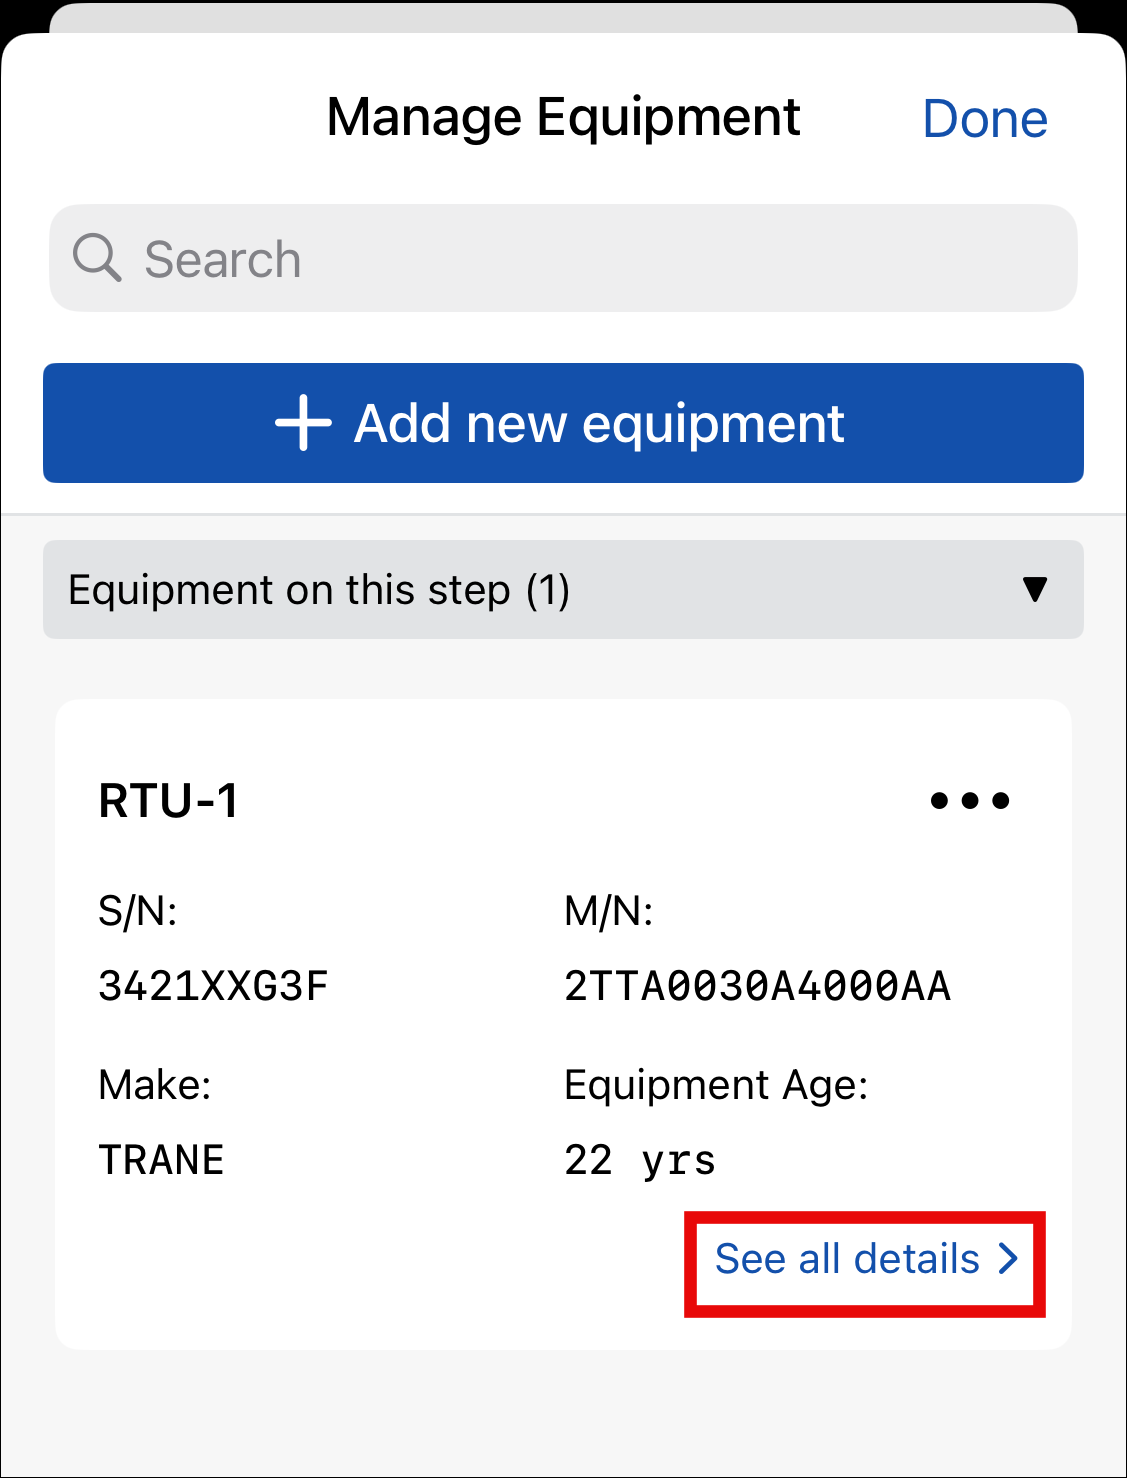Tap the Make: label
Viewport: 1127px width, 1478px height.
(155, 1085)
